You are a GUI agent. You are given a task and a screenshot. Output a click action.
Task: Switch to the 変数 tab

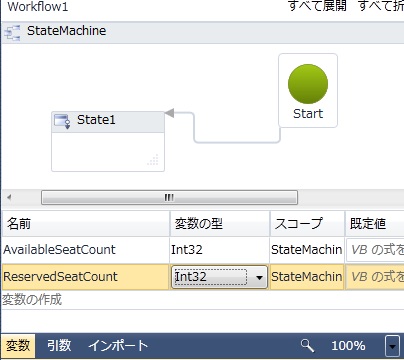coord(18,345)
